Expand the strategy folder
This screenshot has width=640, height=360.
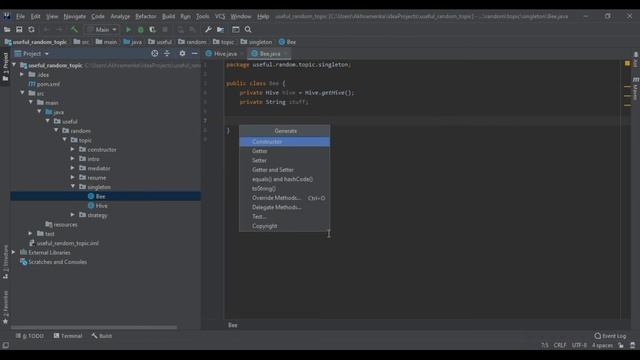pyautogui.click(x=73, y=215)
